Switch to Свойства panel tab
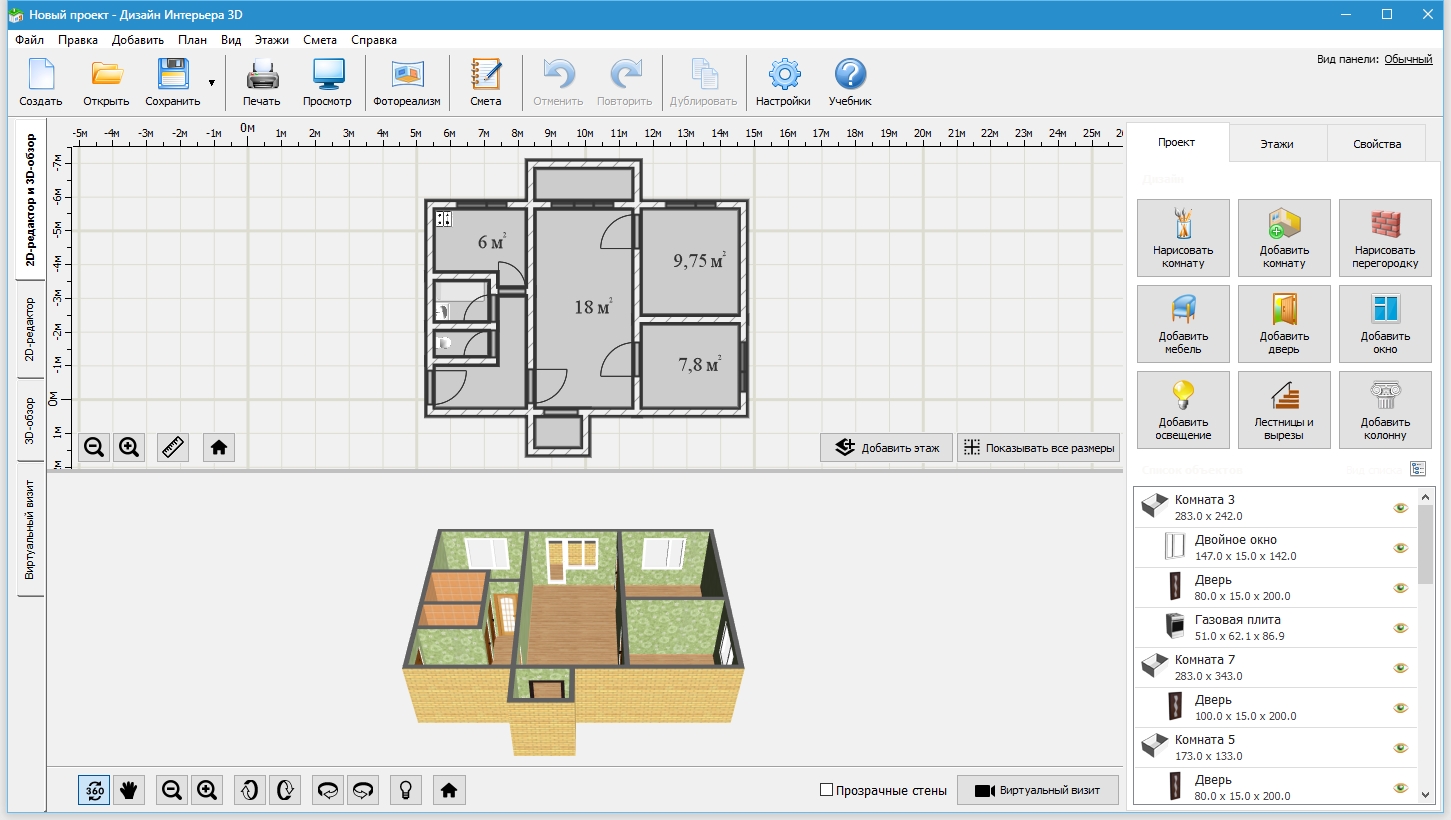Screen dimensions: 1451x820 pos(1377,144)
